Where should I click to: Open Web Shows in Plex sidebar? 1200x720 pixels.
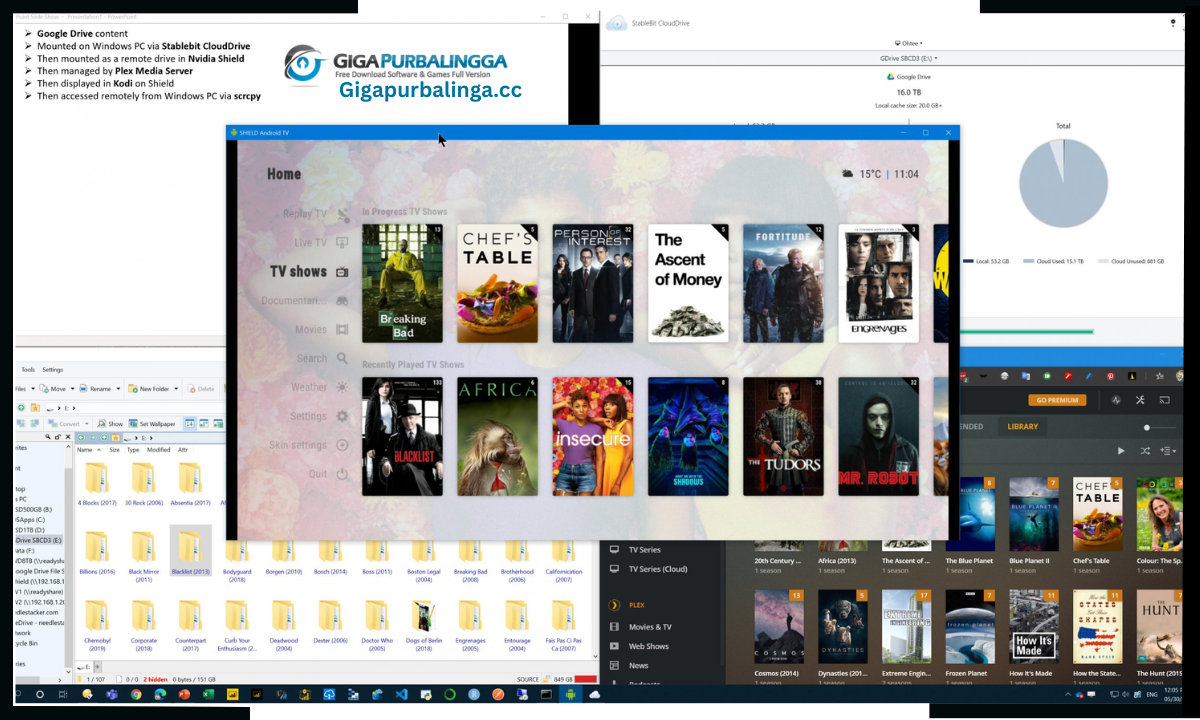click(648, 646)
